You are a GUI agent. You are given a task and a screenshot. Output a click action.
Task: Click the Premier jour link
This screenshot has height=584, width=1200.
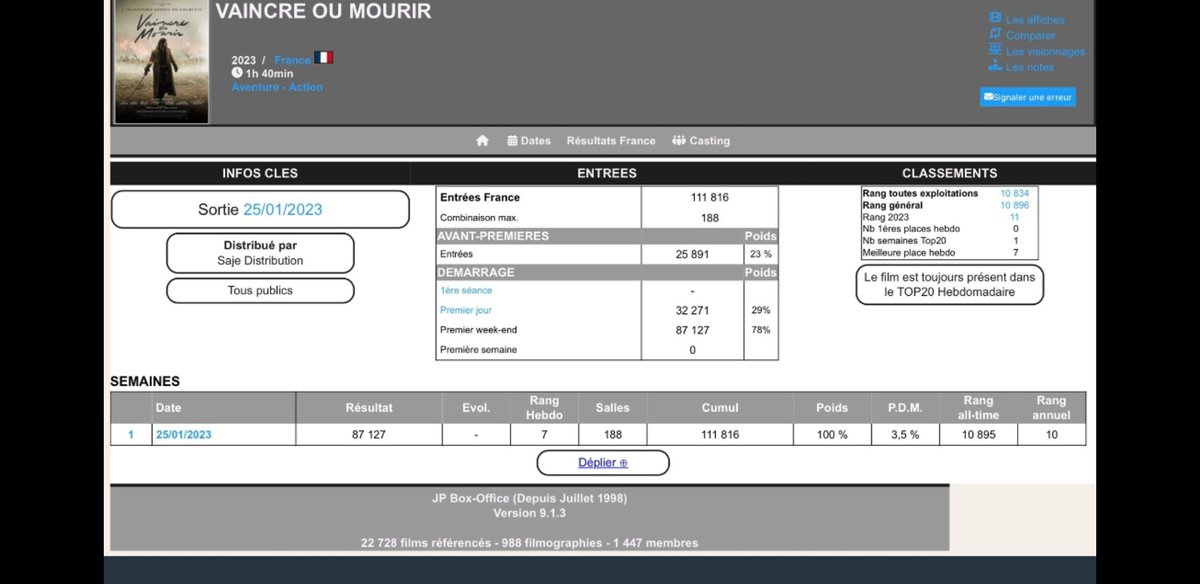click(x=466, y=310)
